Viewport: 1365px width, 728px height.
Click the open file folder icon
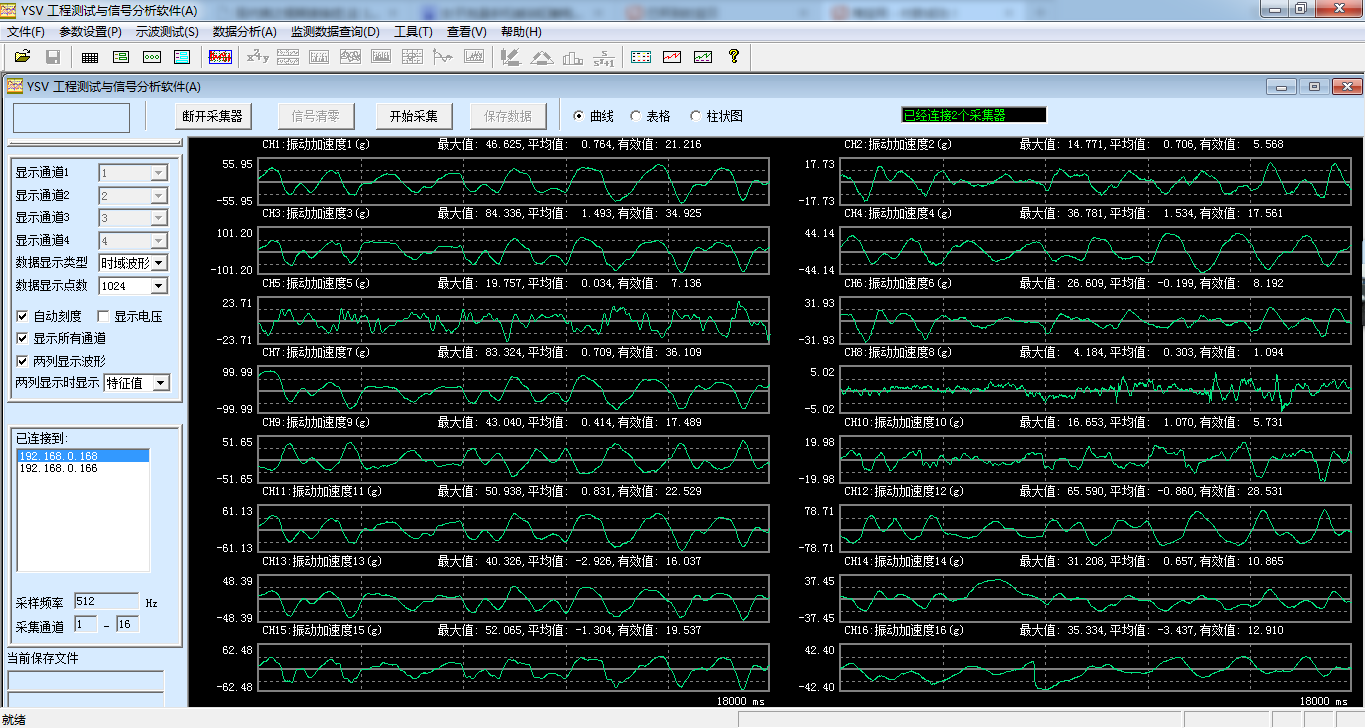click(x=22, y=57)
